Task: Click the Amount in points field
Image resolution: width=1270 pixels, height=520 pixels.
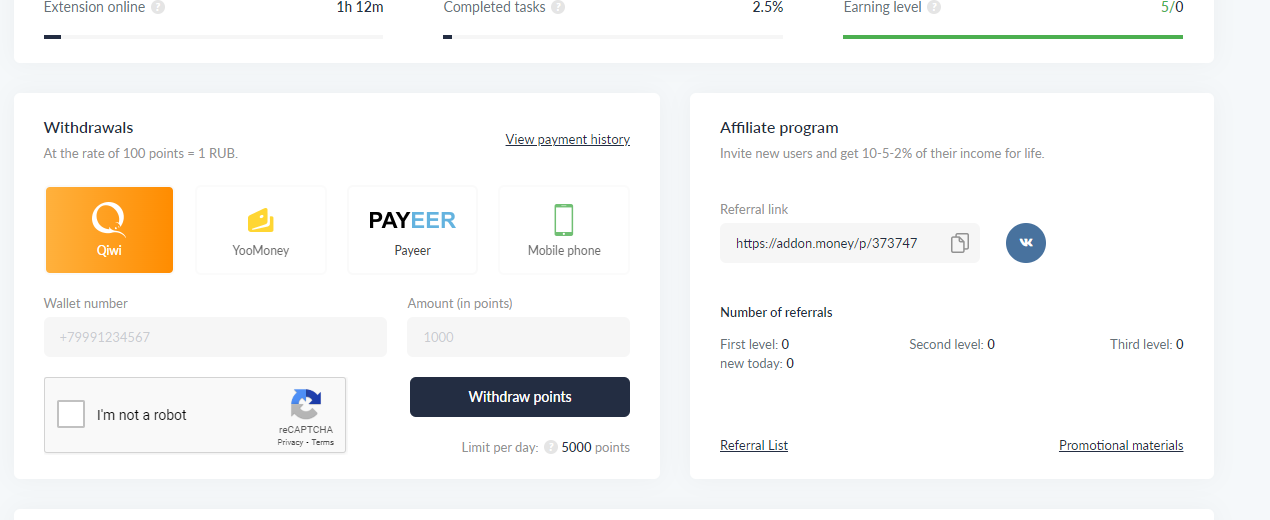Action: pos(518,337)
